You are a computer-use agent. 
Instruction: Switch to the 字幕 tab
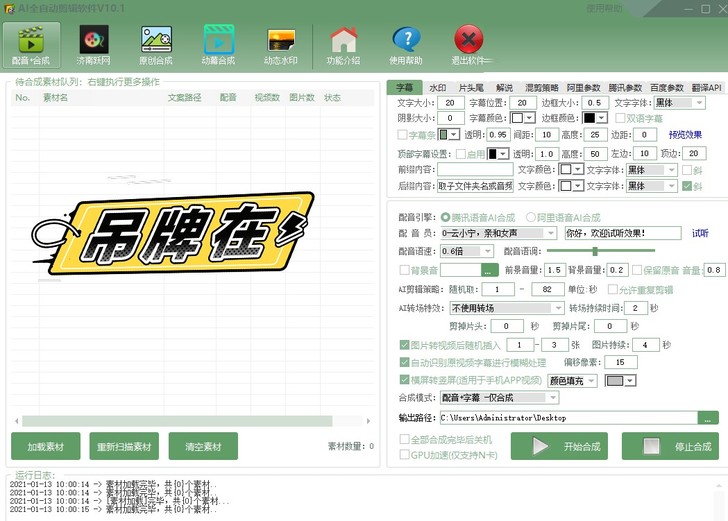coord(404,87)
